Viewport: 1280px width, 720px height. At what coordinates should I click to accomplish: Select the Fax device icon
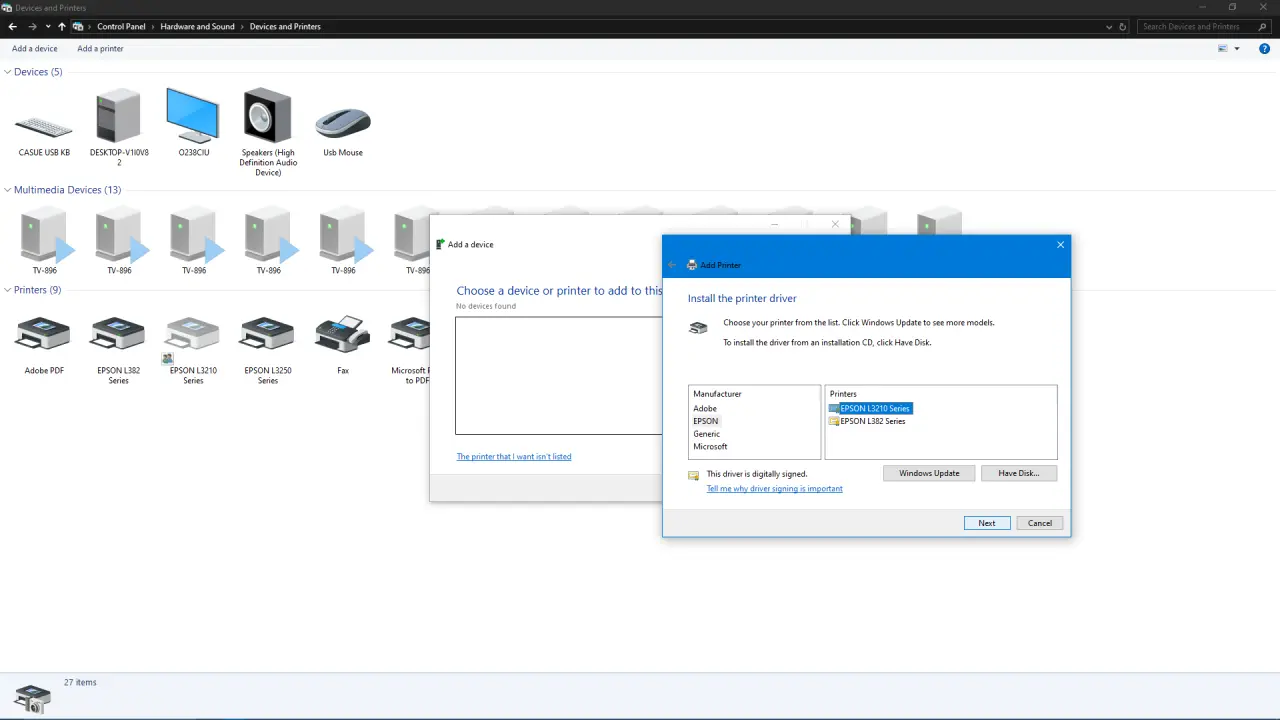click(343, 343)
